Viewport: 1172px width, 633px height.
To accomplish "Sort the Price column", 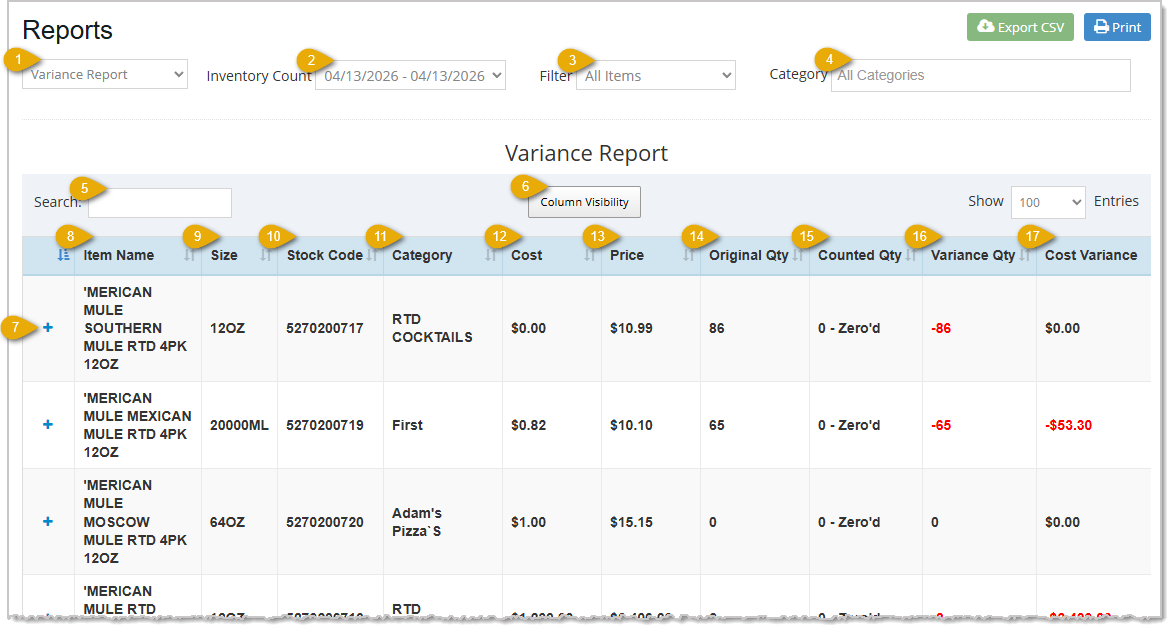I will click(627, 255).
